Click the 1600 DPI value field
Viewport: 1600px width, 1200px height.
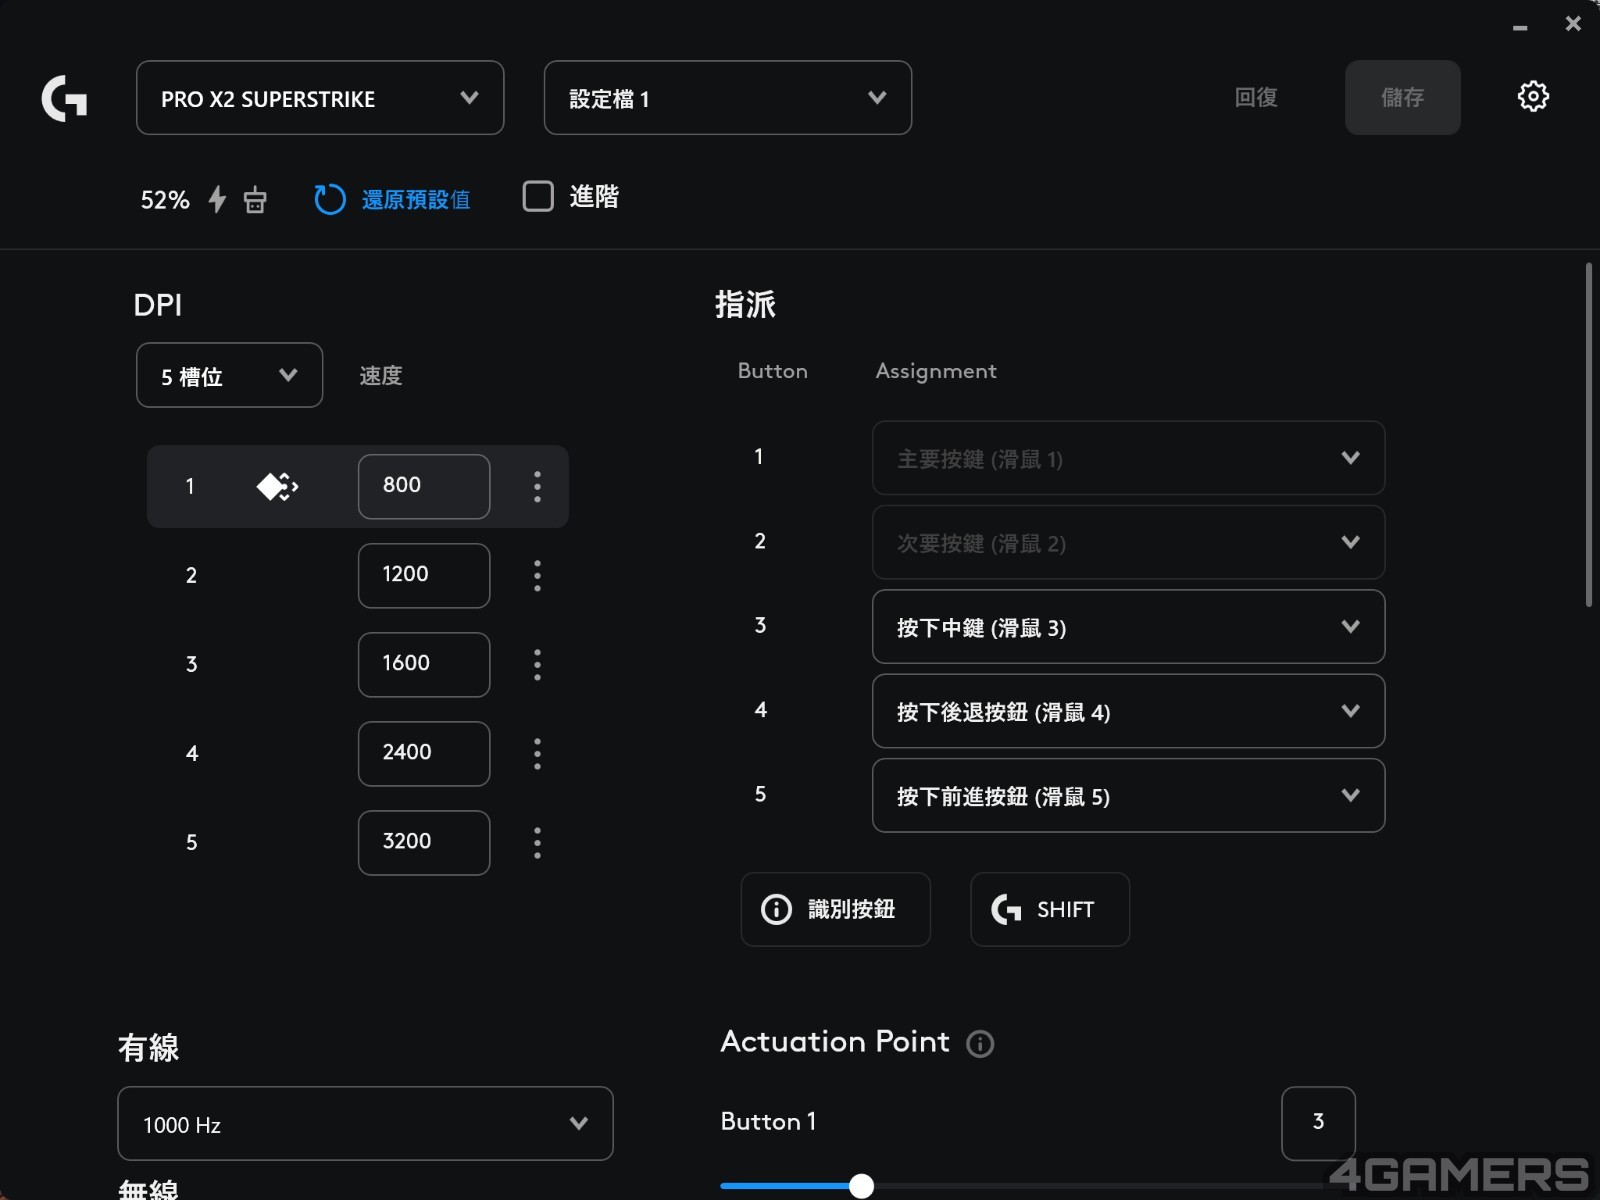point(423,664)
